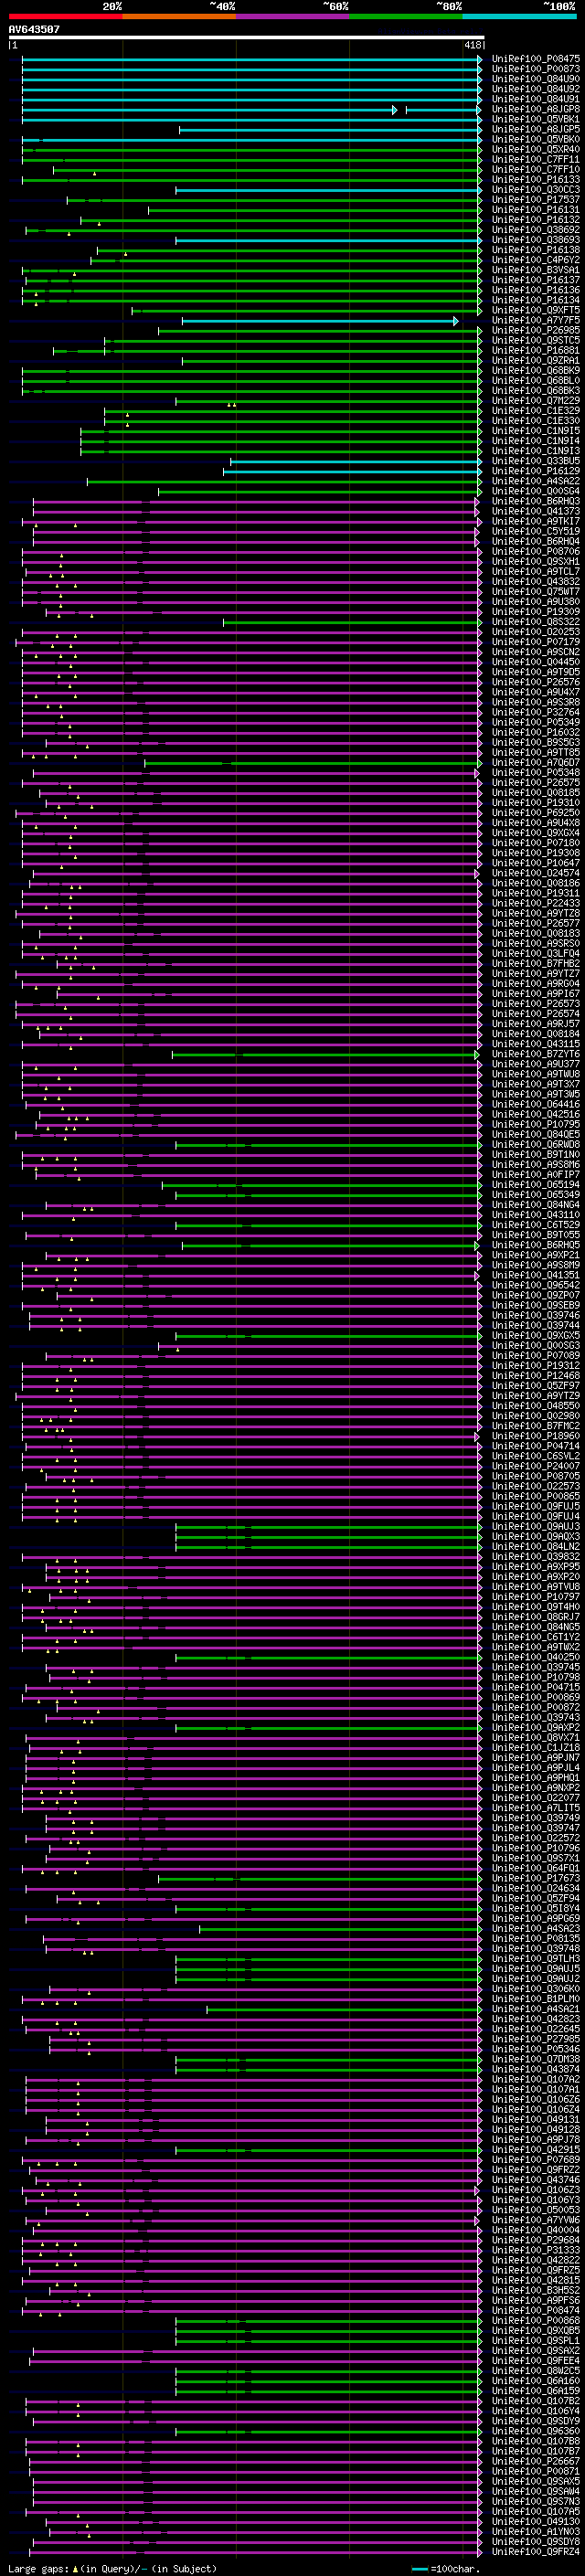Click the UniRef100_B6RHQ3 label
Screen dimensions: 585x2576
click(x=535, y=501)
